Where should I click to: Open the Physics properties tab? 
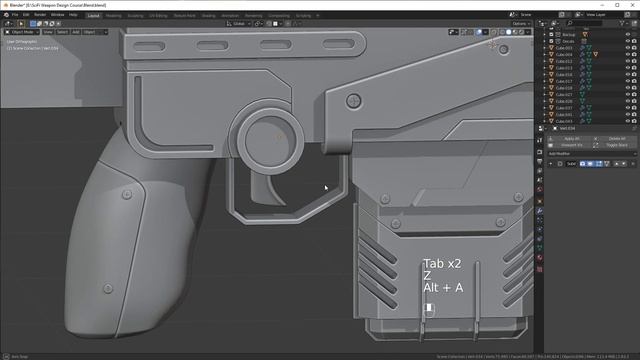pyautogui.click(x=540, y=229)
